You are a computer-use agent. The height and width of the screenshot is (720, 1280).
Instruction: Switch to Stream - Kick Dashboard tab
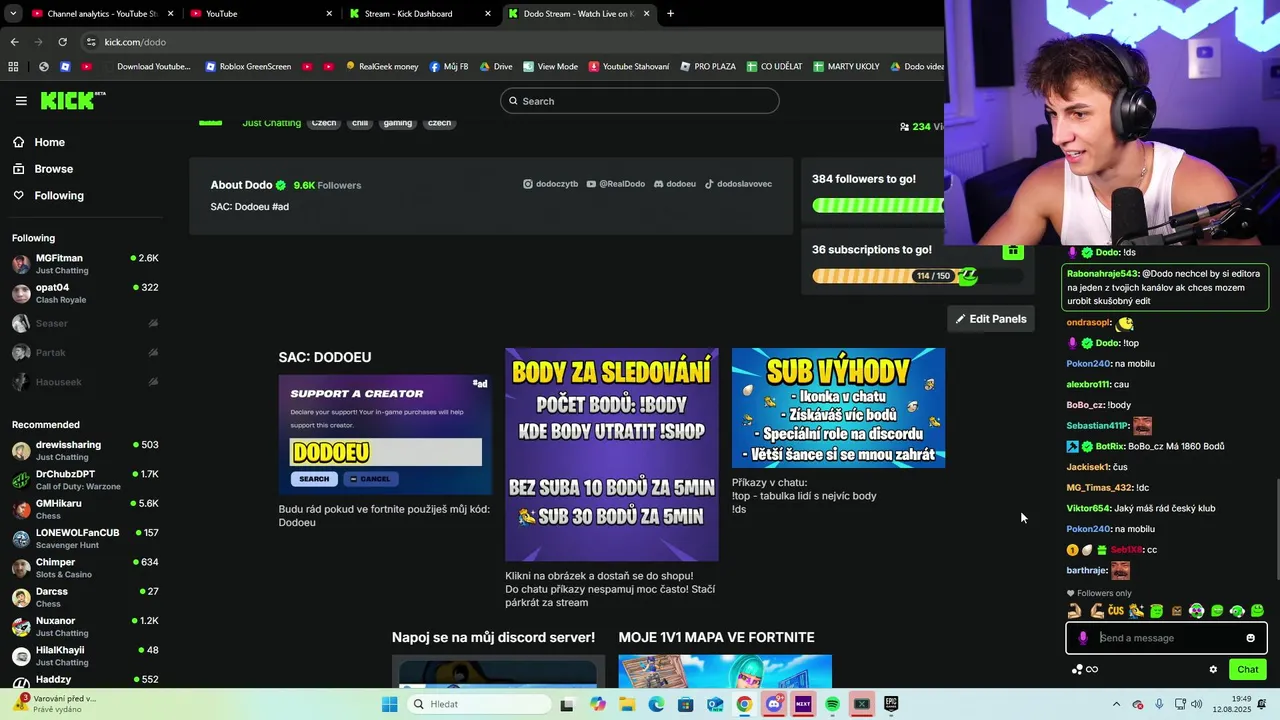pyautogui.click(x=420, y=14)
